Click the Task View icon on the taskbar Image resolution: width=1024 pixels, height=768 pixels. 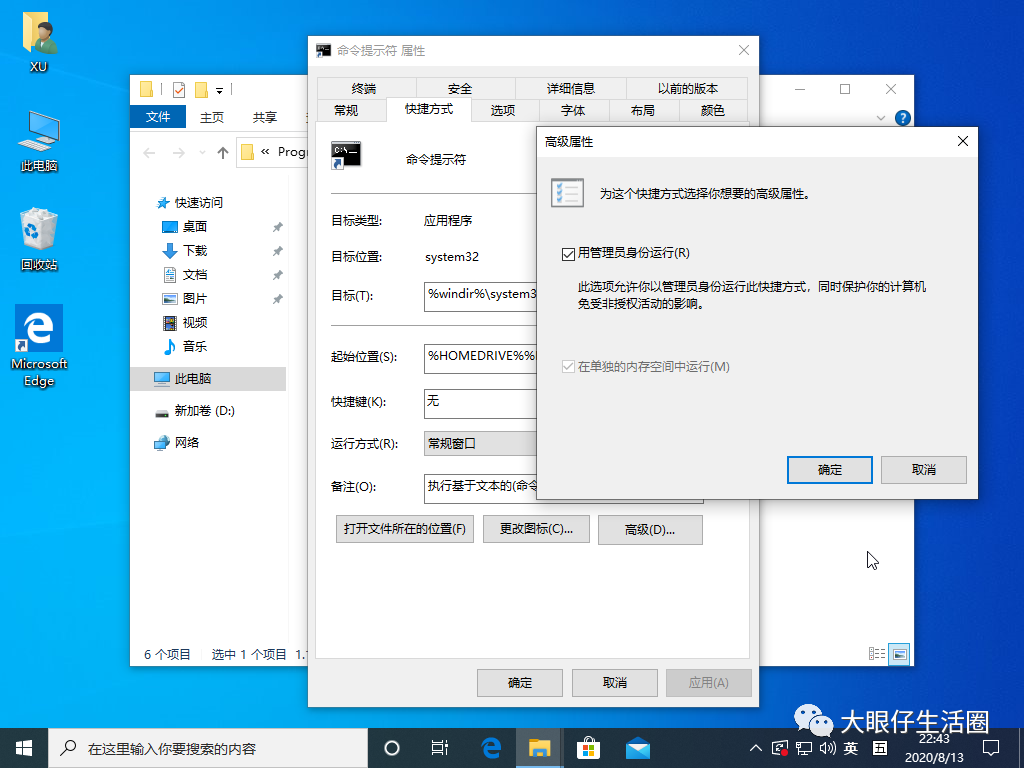pyautogui.click(x=440, y=747)
